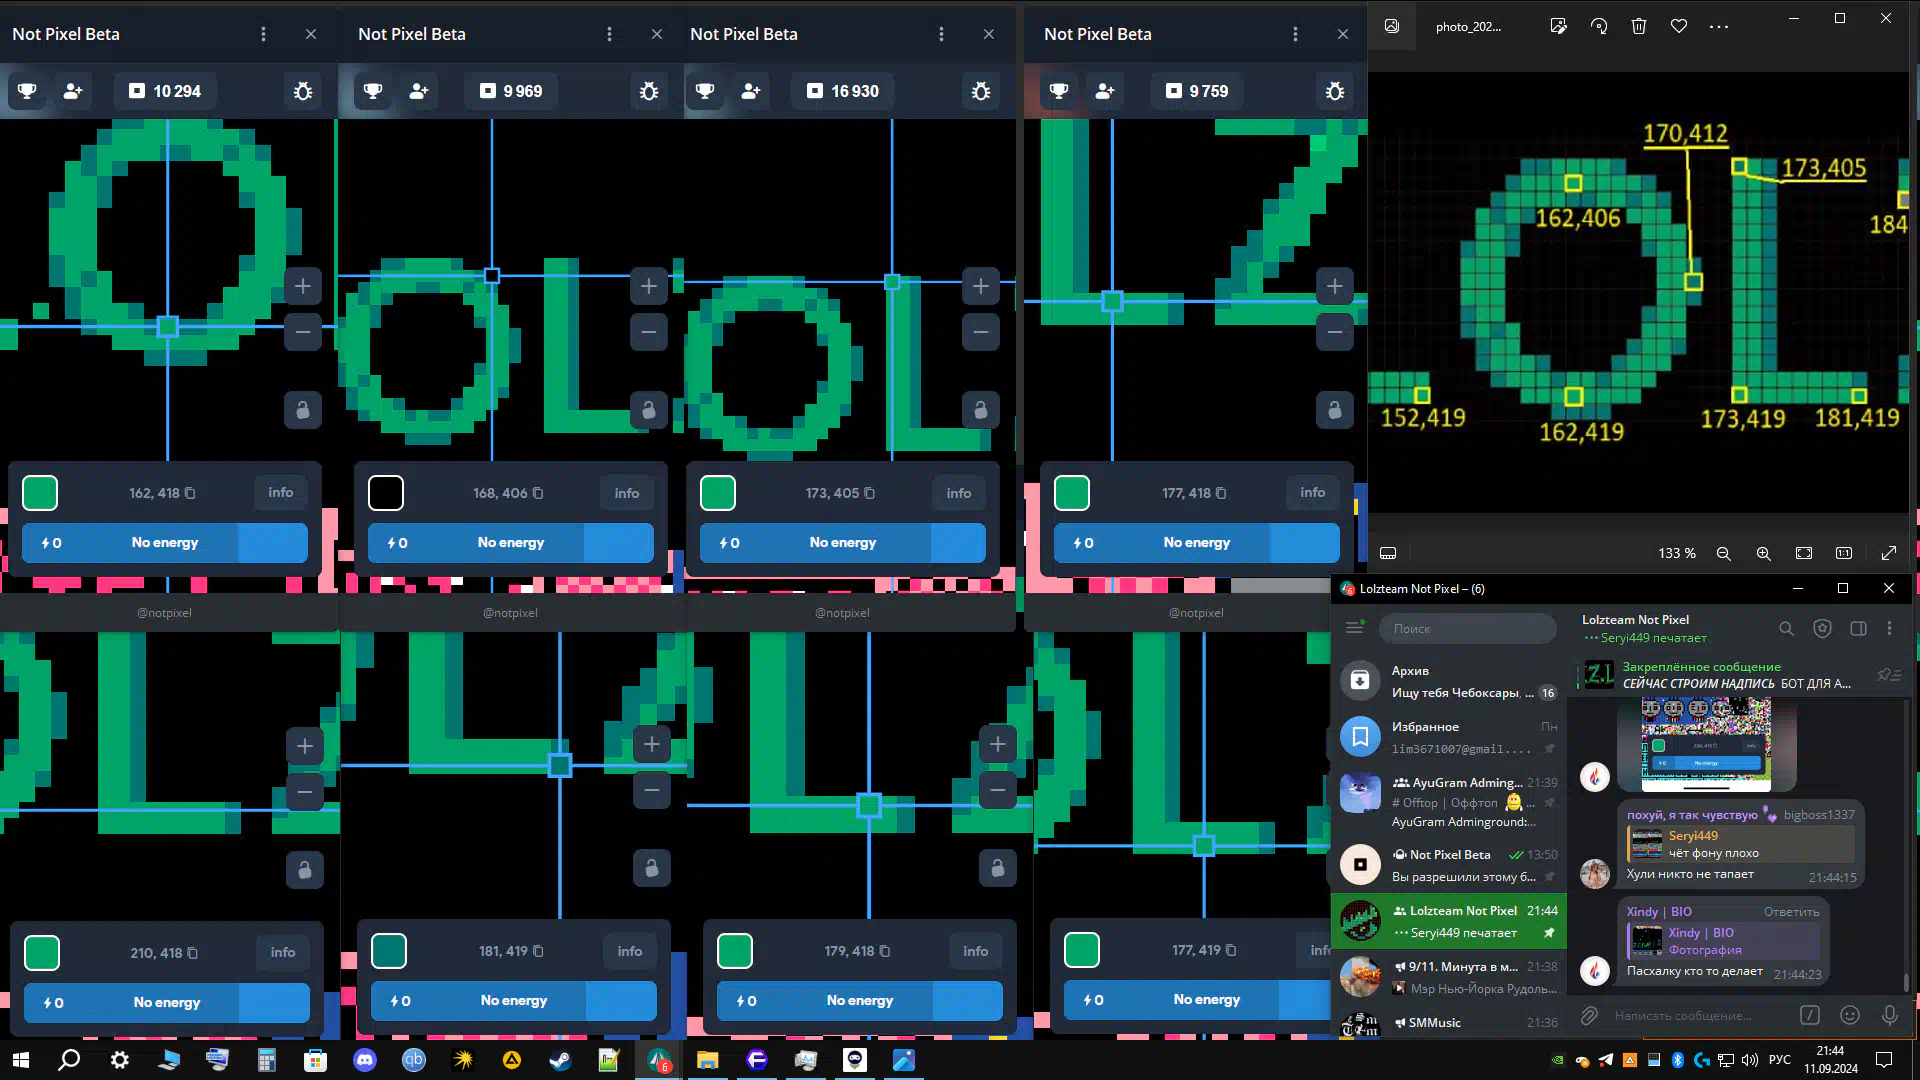This screenshot has height=1080, width=1920.
Task: Open trophy icon in 9 969 window
Action: (x=373, y=91)
